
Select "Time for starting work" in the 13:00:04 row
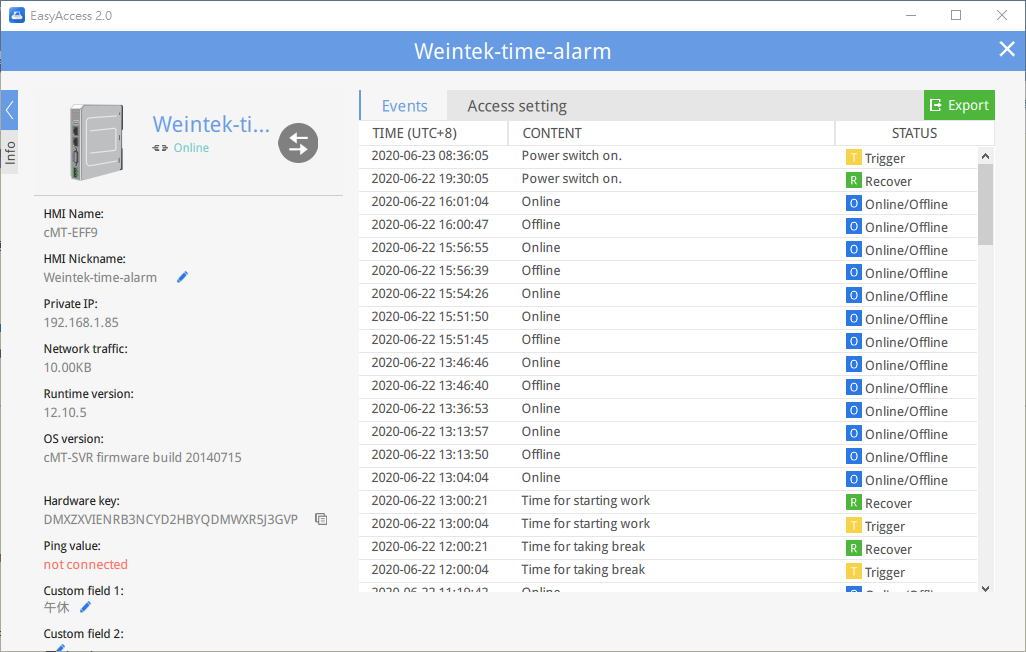(x=586, y=524)
